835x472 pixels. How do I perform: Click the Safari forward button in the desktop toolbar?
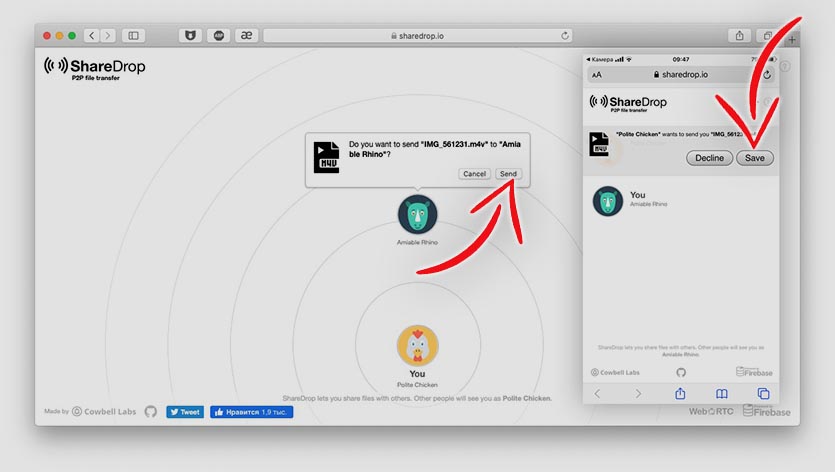pyautogui.click(x=108, y=36)
